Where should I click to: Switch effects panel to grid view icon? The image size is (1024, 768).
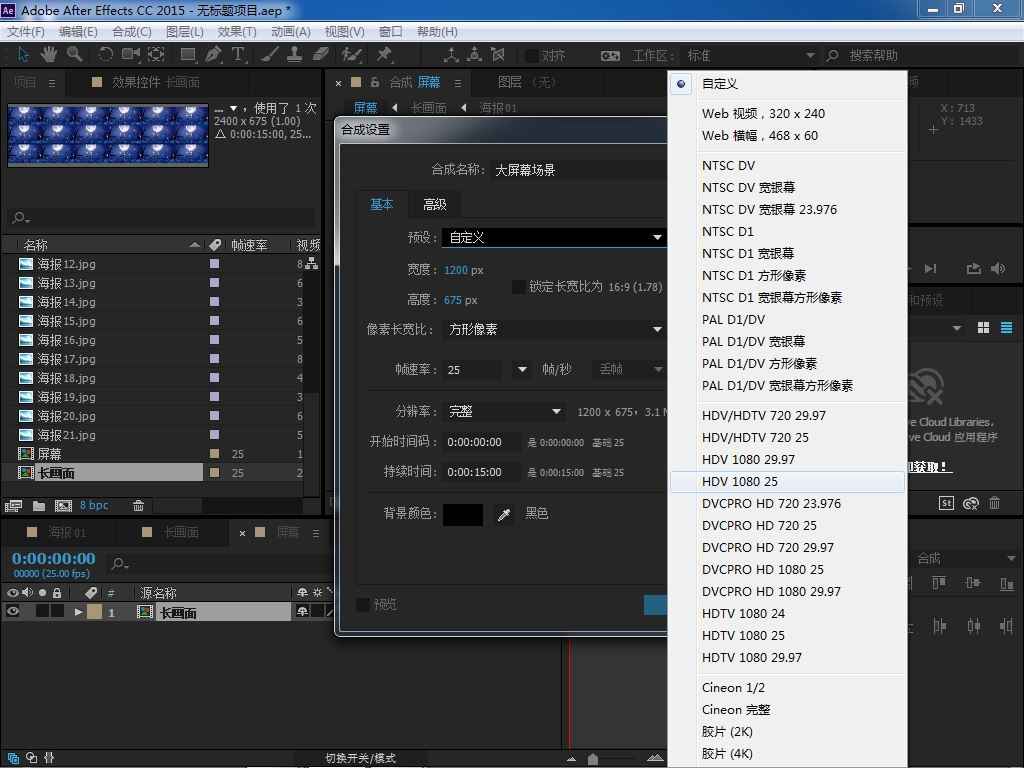tap(984, 328)
